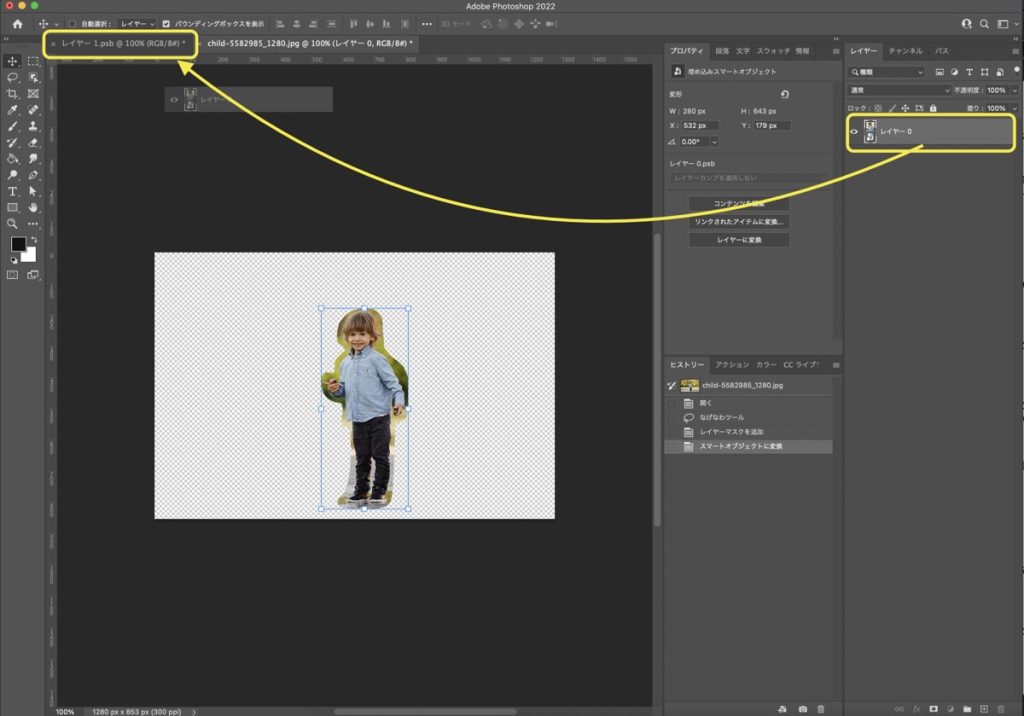Click the foreground color swatch
This screenshot has width=1024, height=716.
18,244
